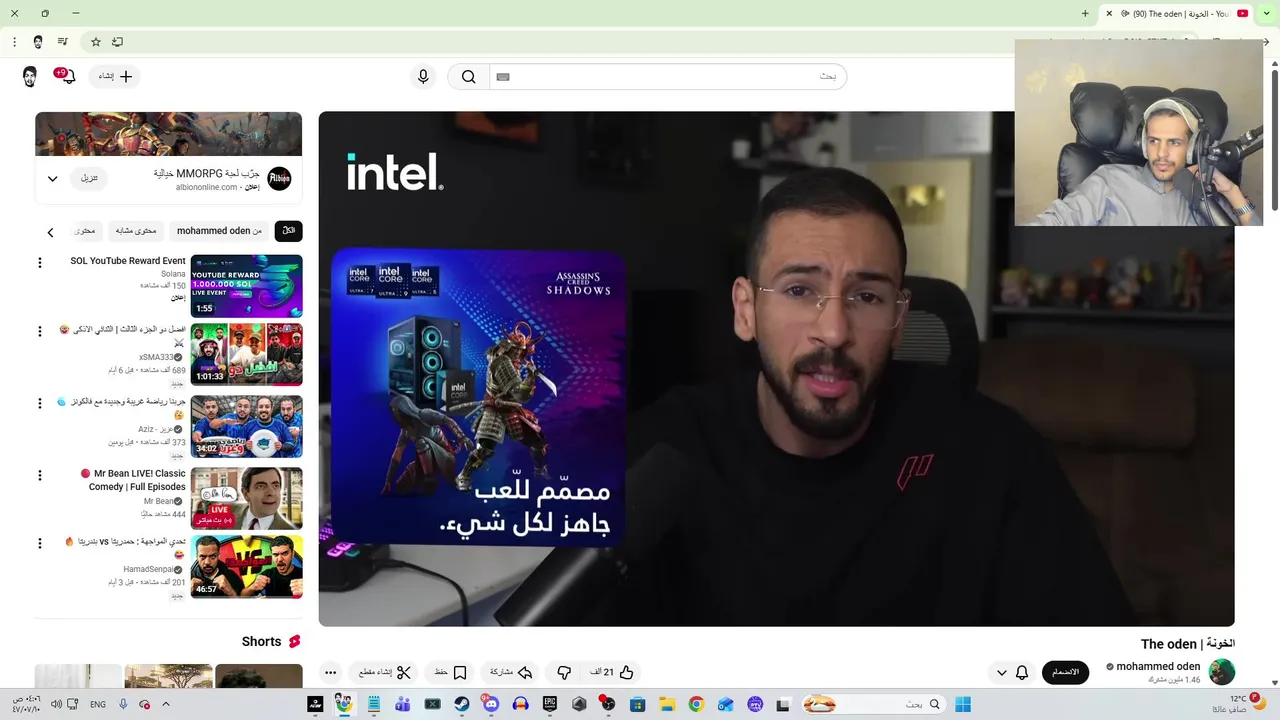This screenshot has width=1280, height=720.
Task: Show hidden tray icons chevron
Action: (x=168, y=704)
